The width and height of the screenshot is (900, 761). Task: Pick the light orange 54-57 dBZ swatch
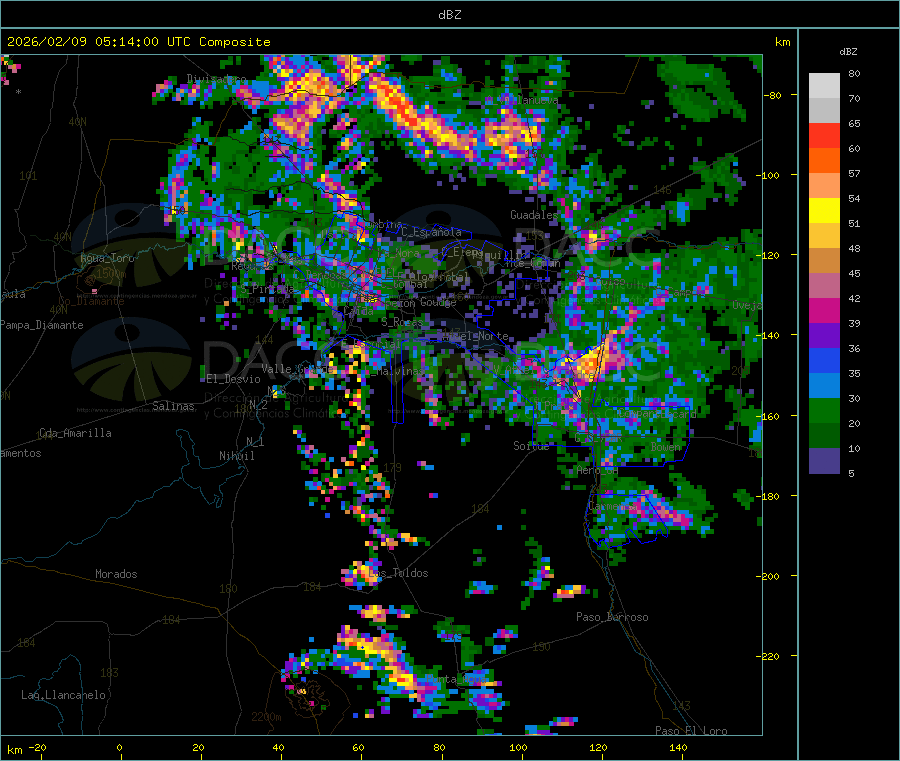[824, 185]
